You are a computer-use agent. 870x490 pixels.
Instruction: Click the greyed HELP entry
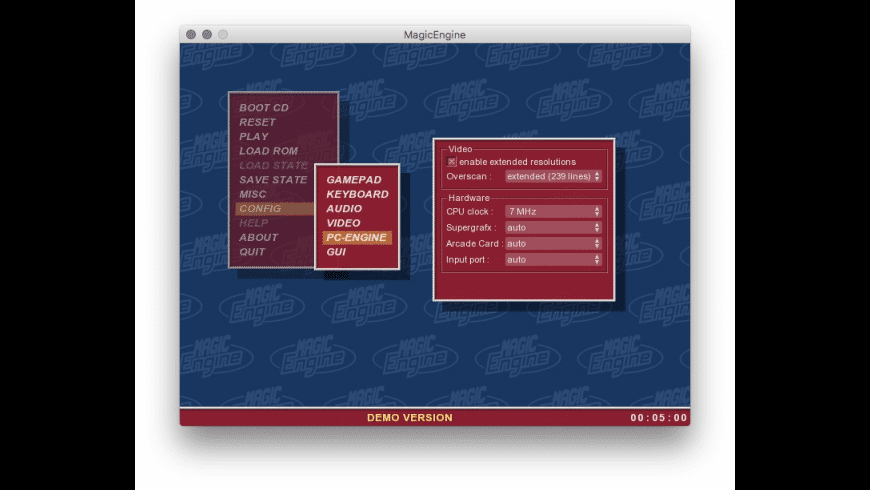254,223
